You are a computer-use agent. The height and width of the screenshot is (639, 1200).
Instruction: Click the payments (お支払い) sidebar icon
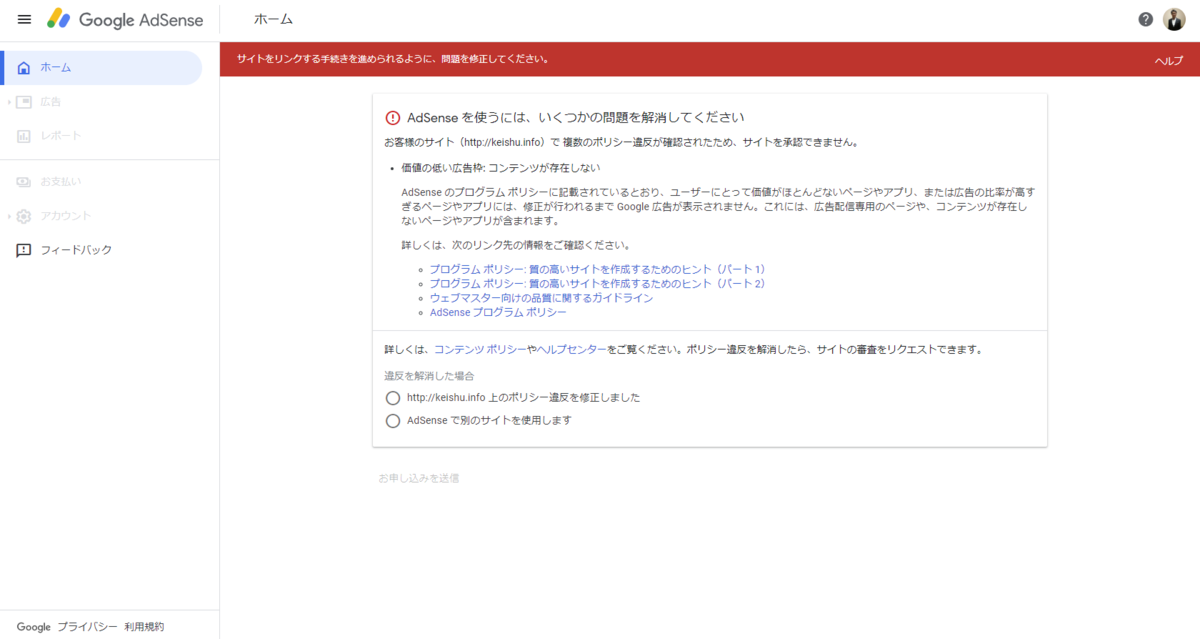point(24,182)
